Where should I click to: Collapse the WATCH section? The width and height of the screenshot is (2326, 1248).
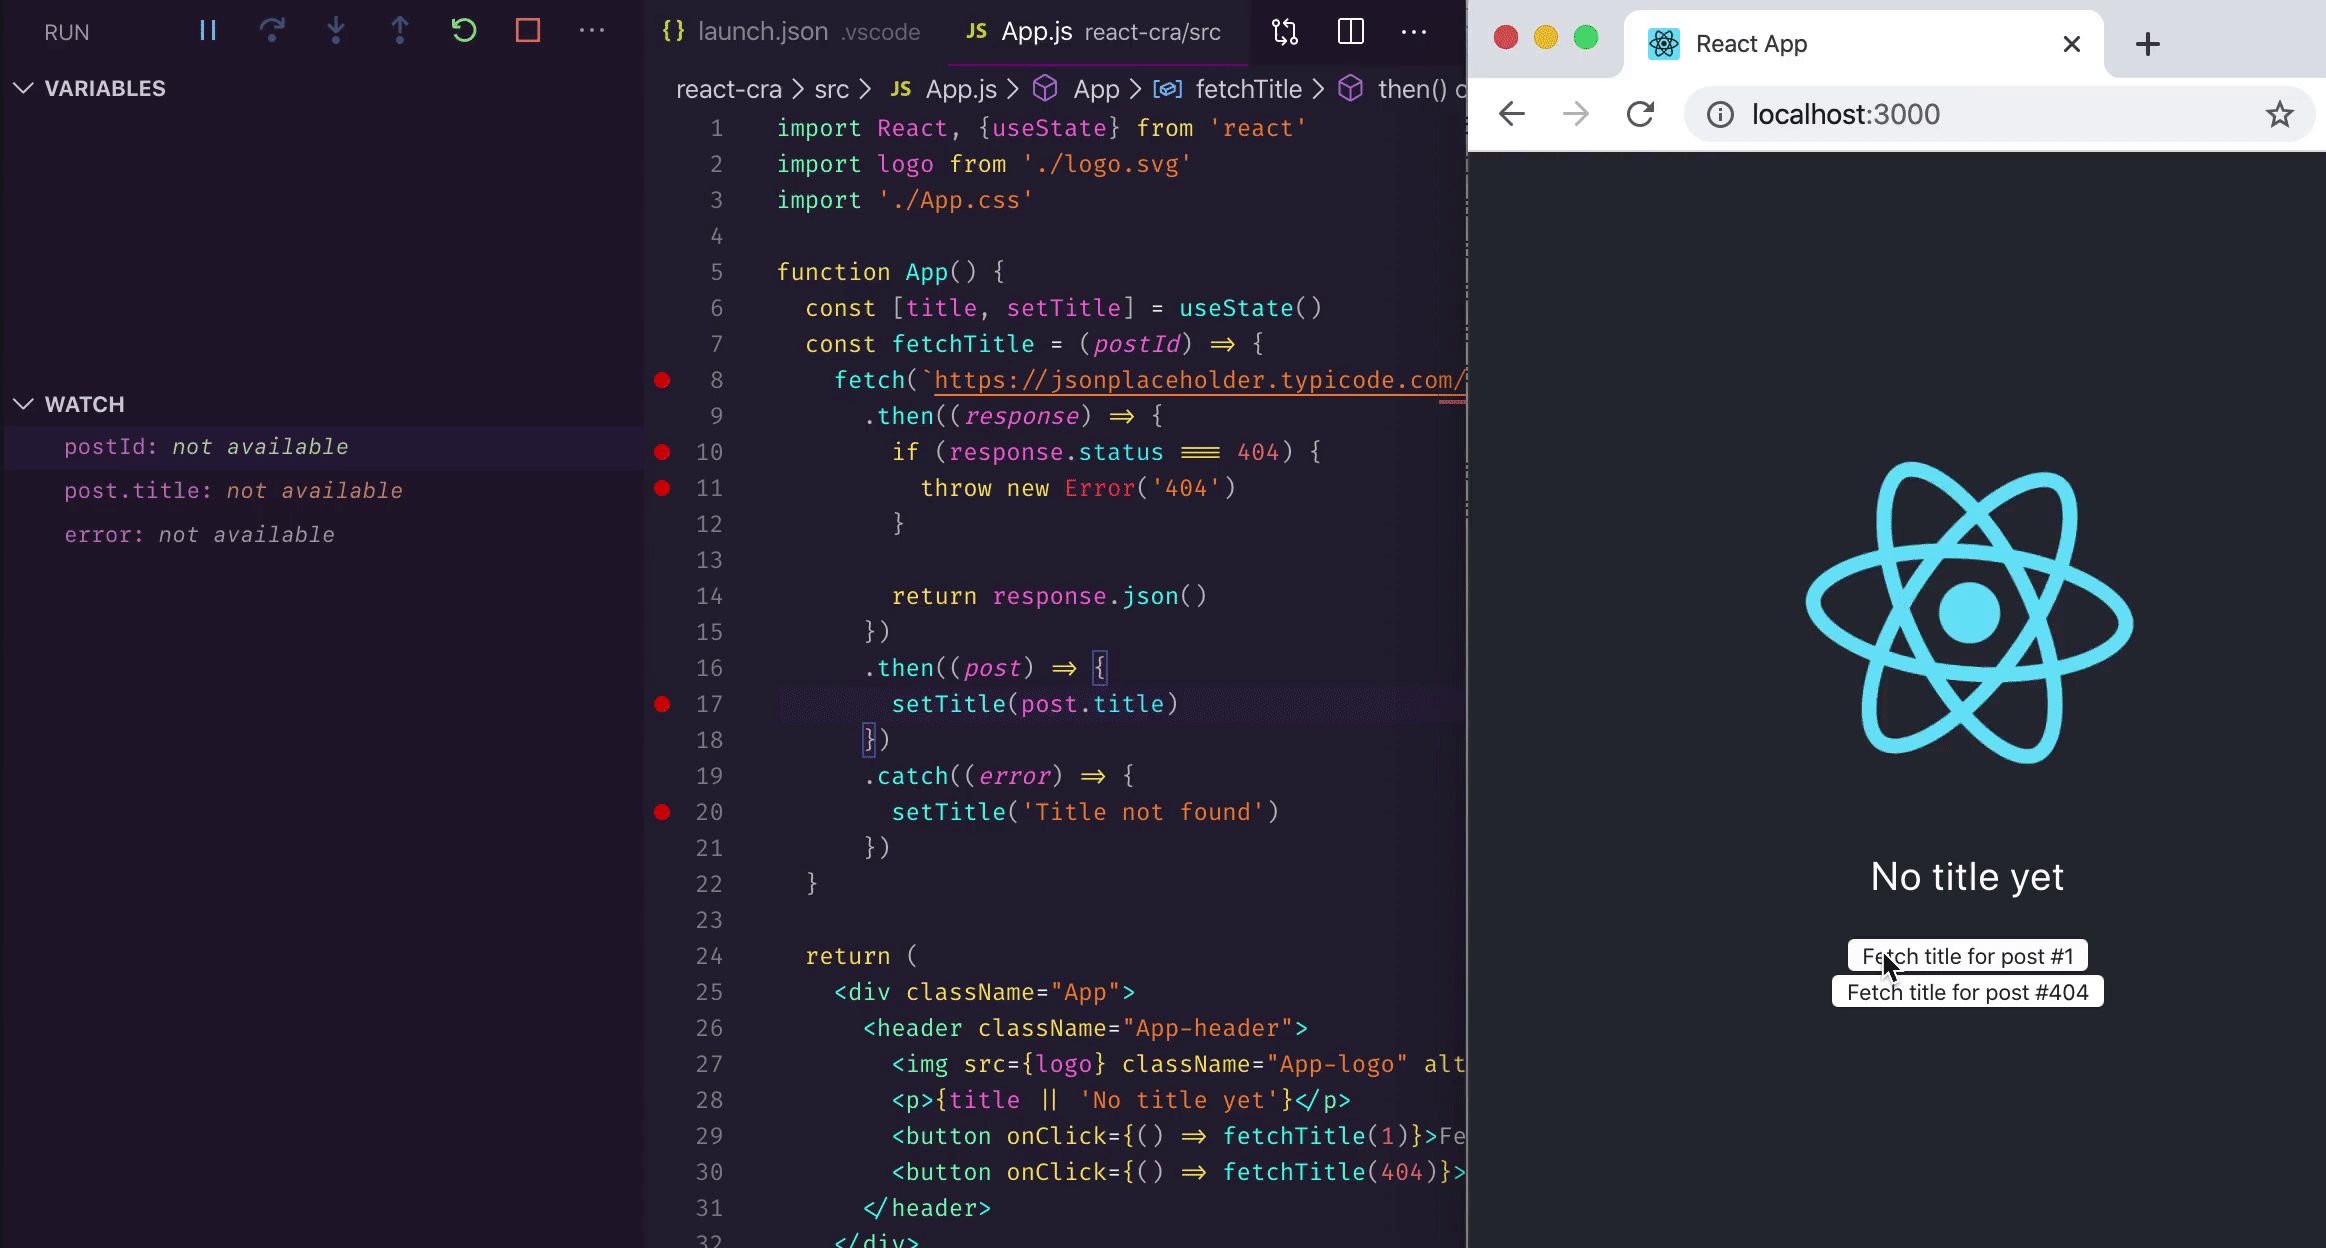click(24, 404)
